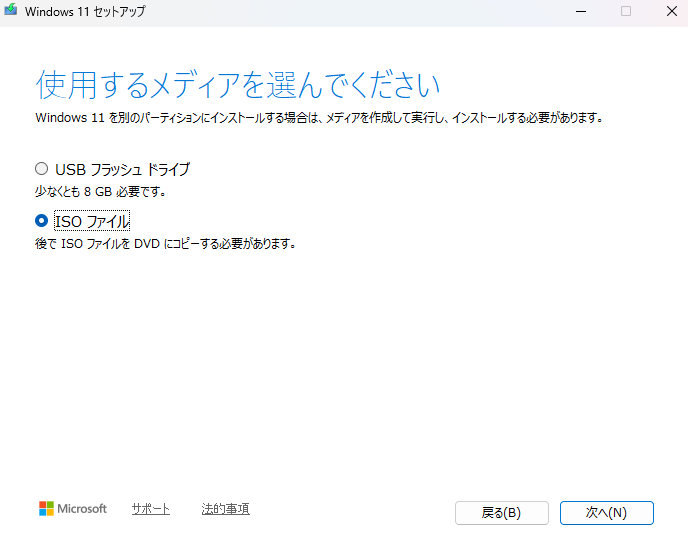Screen dimensions: 688x546
Task: Click the four-color Microsoft logo squares
Action: (46, 509)
